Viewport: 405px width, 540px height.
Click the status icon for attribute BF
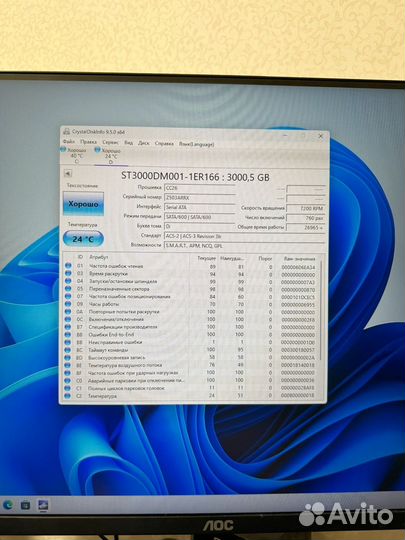68,373
